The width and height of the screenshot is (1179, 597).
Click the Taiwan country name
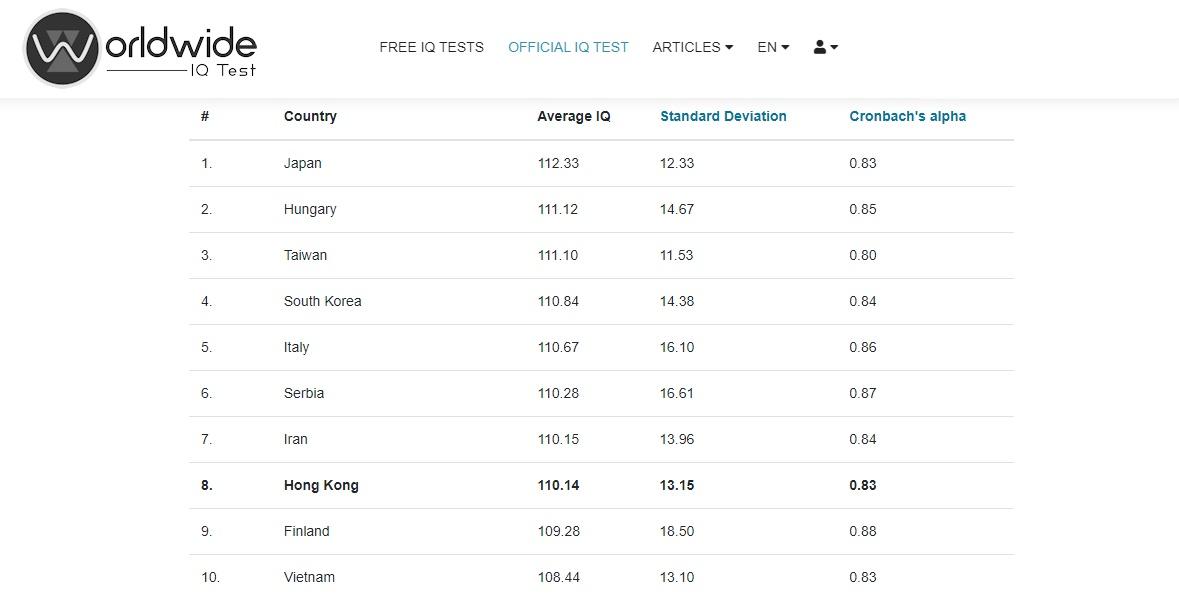305,255
